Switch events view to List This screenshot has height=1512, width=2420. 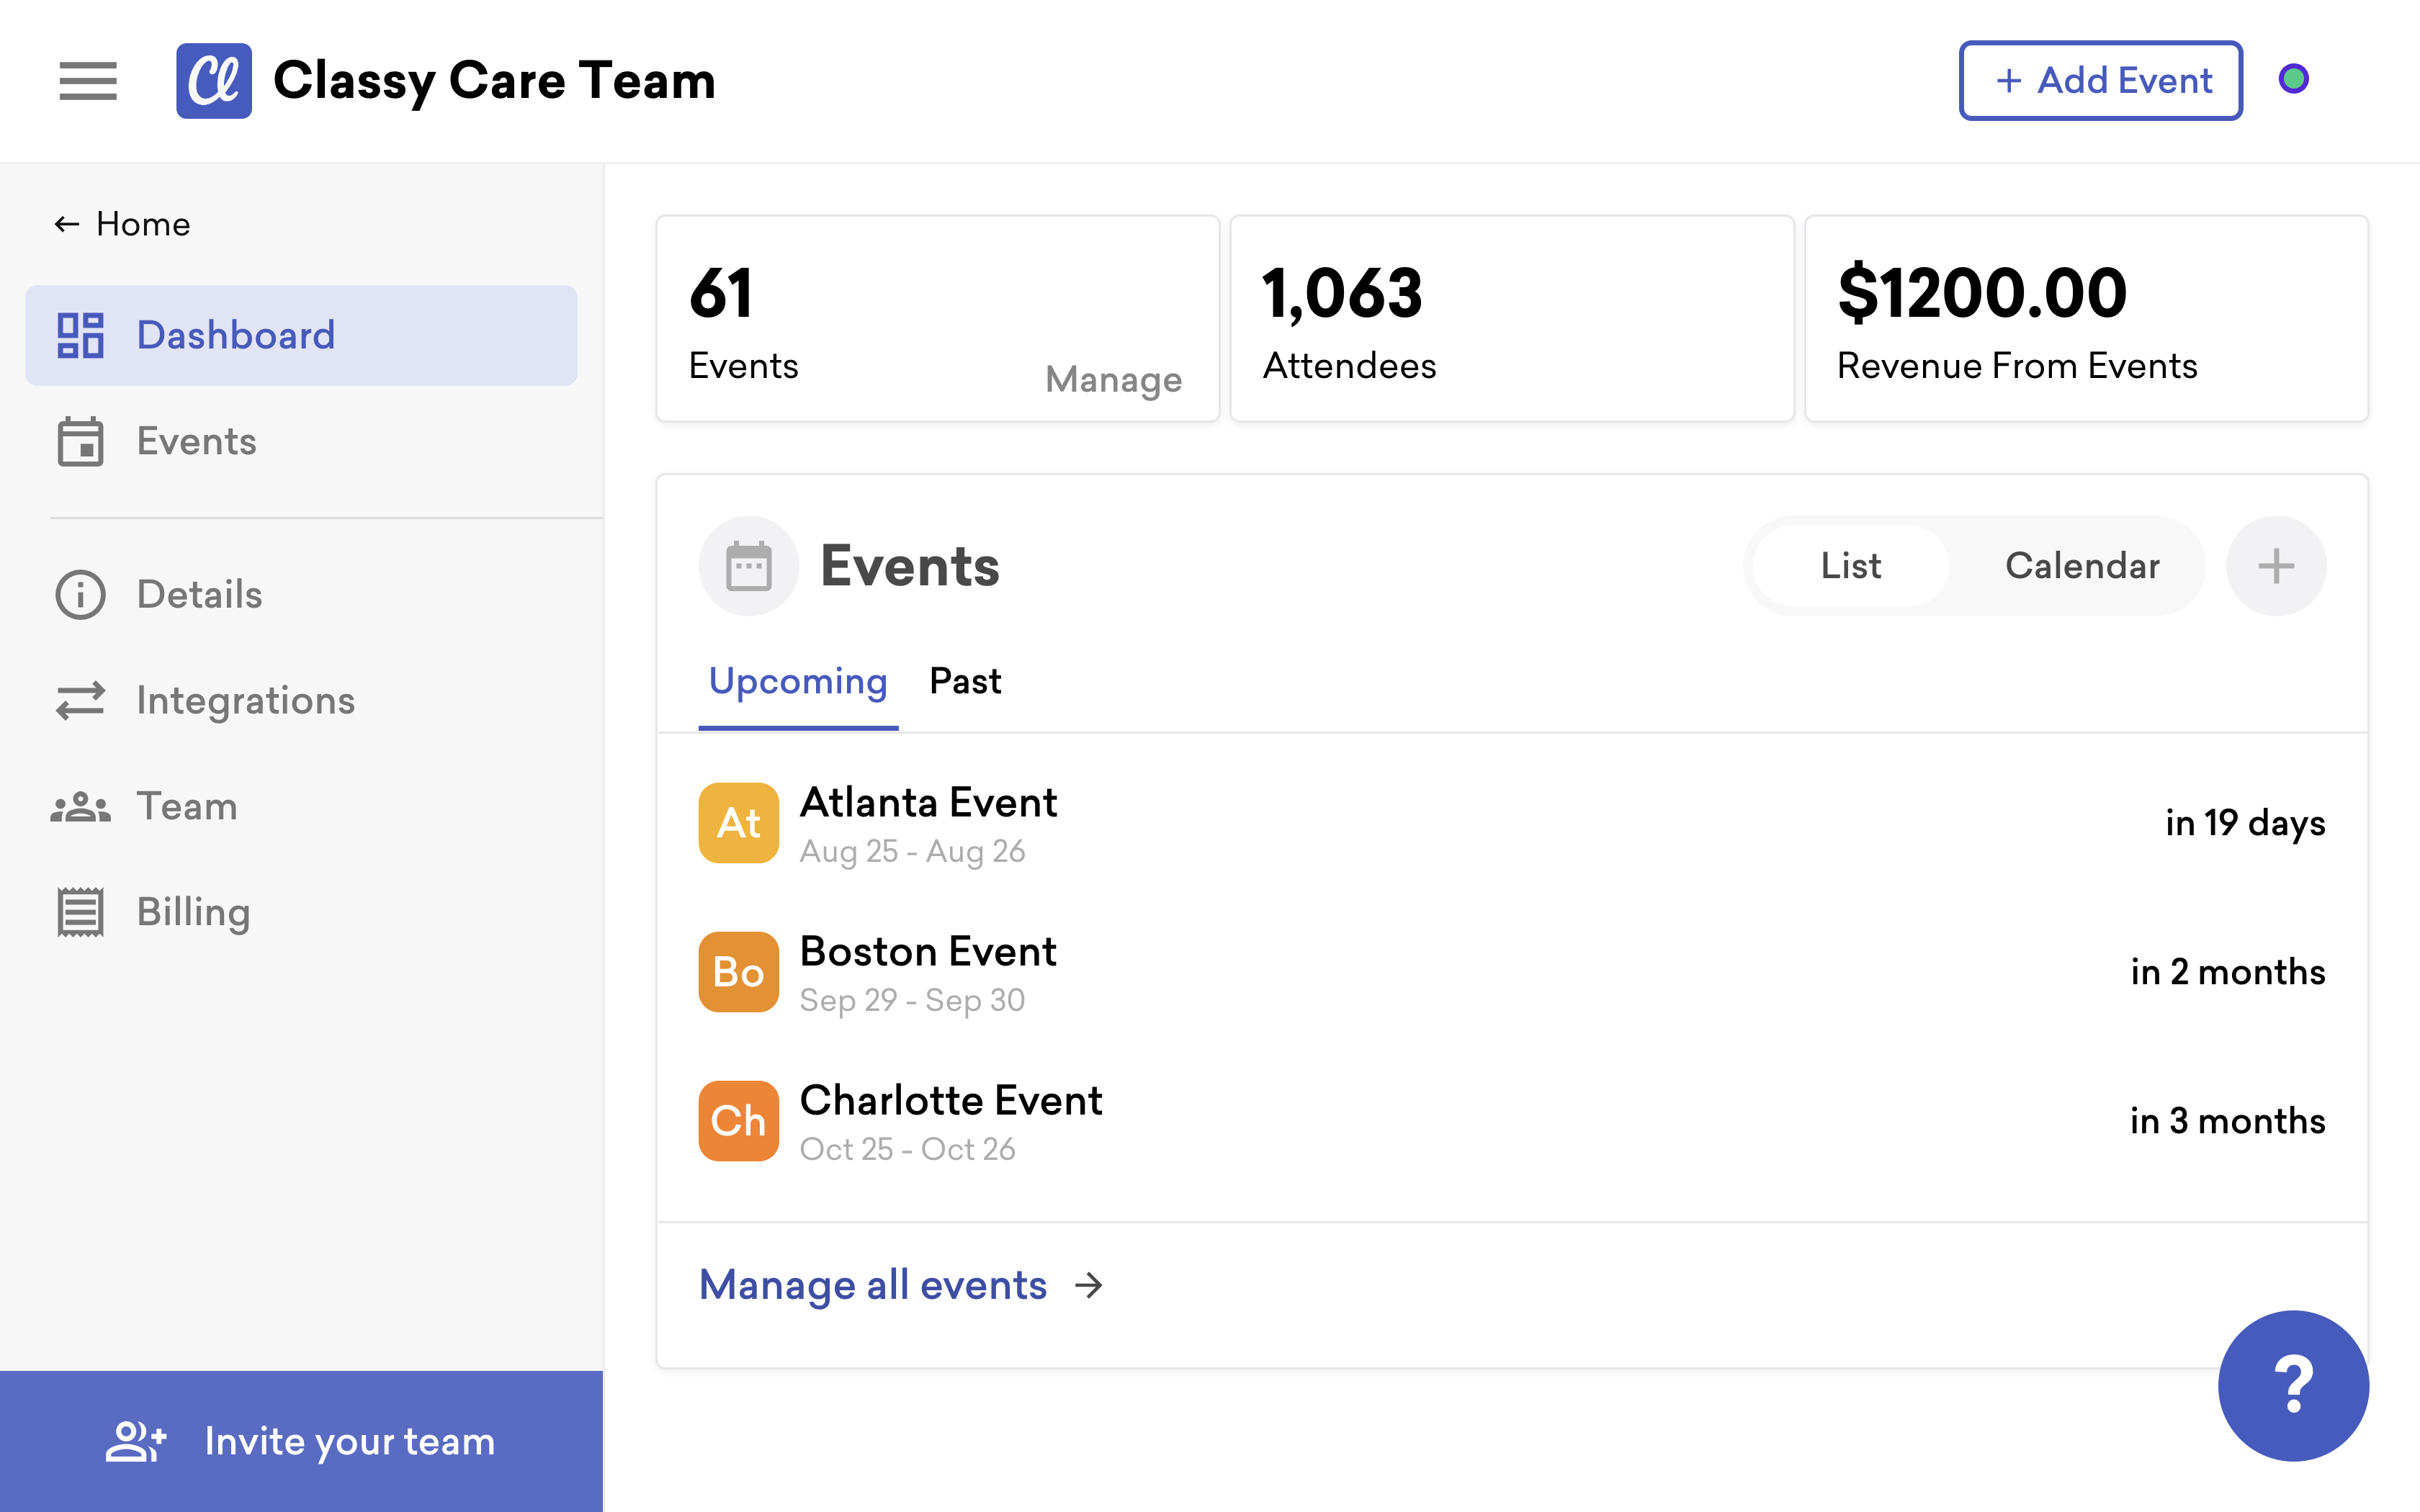pyautogui.click(x=1851, y=566)
